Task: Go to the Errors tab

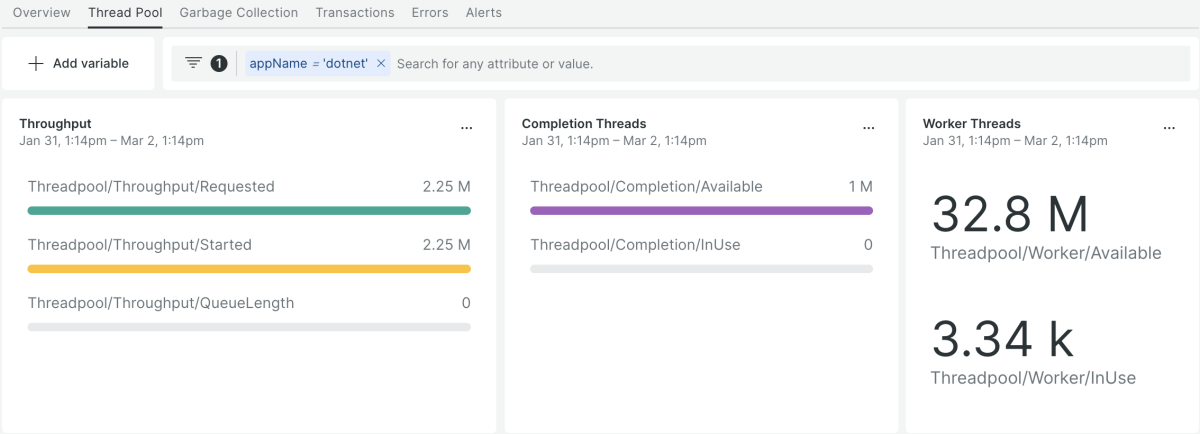Action: (x=430, y=13)
